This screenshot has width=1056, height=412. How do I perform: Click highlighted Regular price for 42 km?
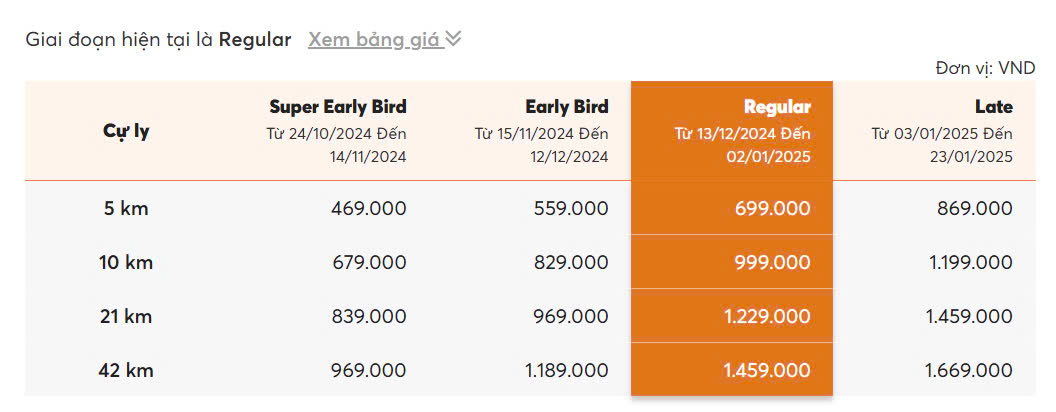click(x=766, y=371)
